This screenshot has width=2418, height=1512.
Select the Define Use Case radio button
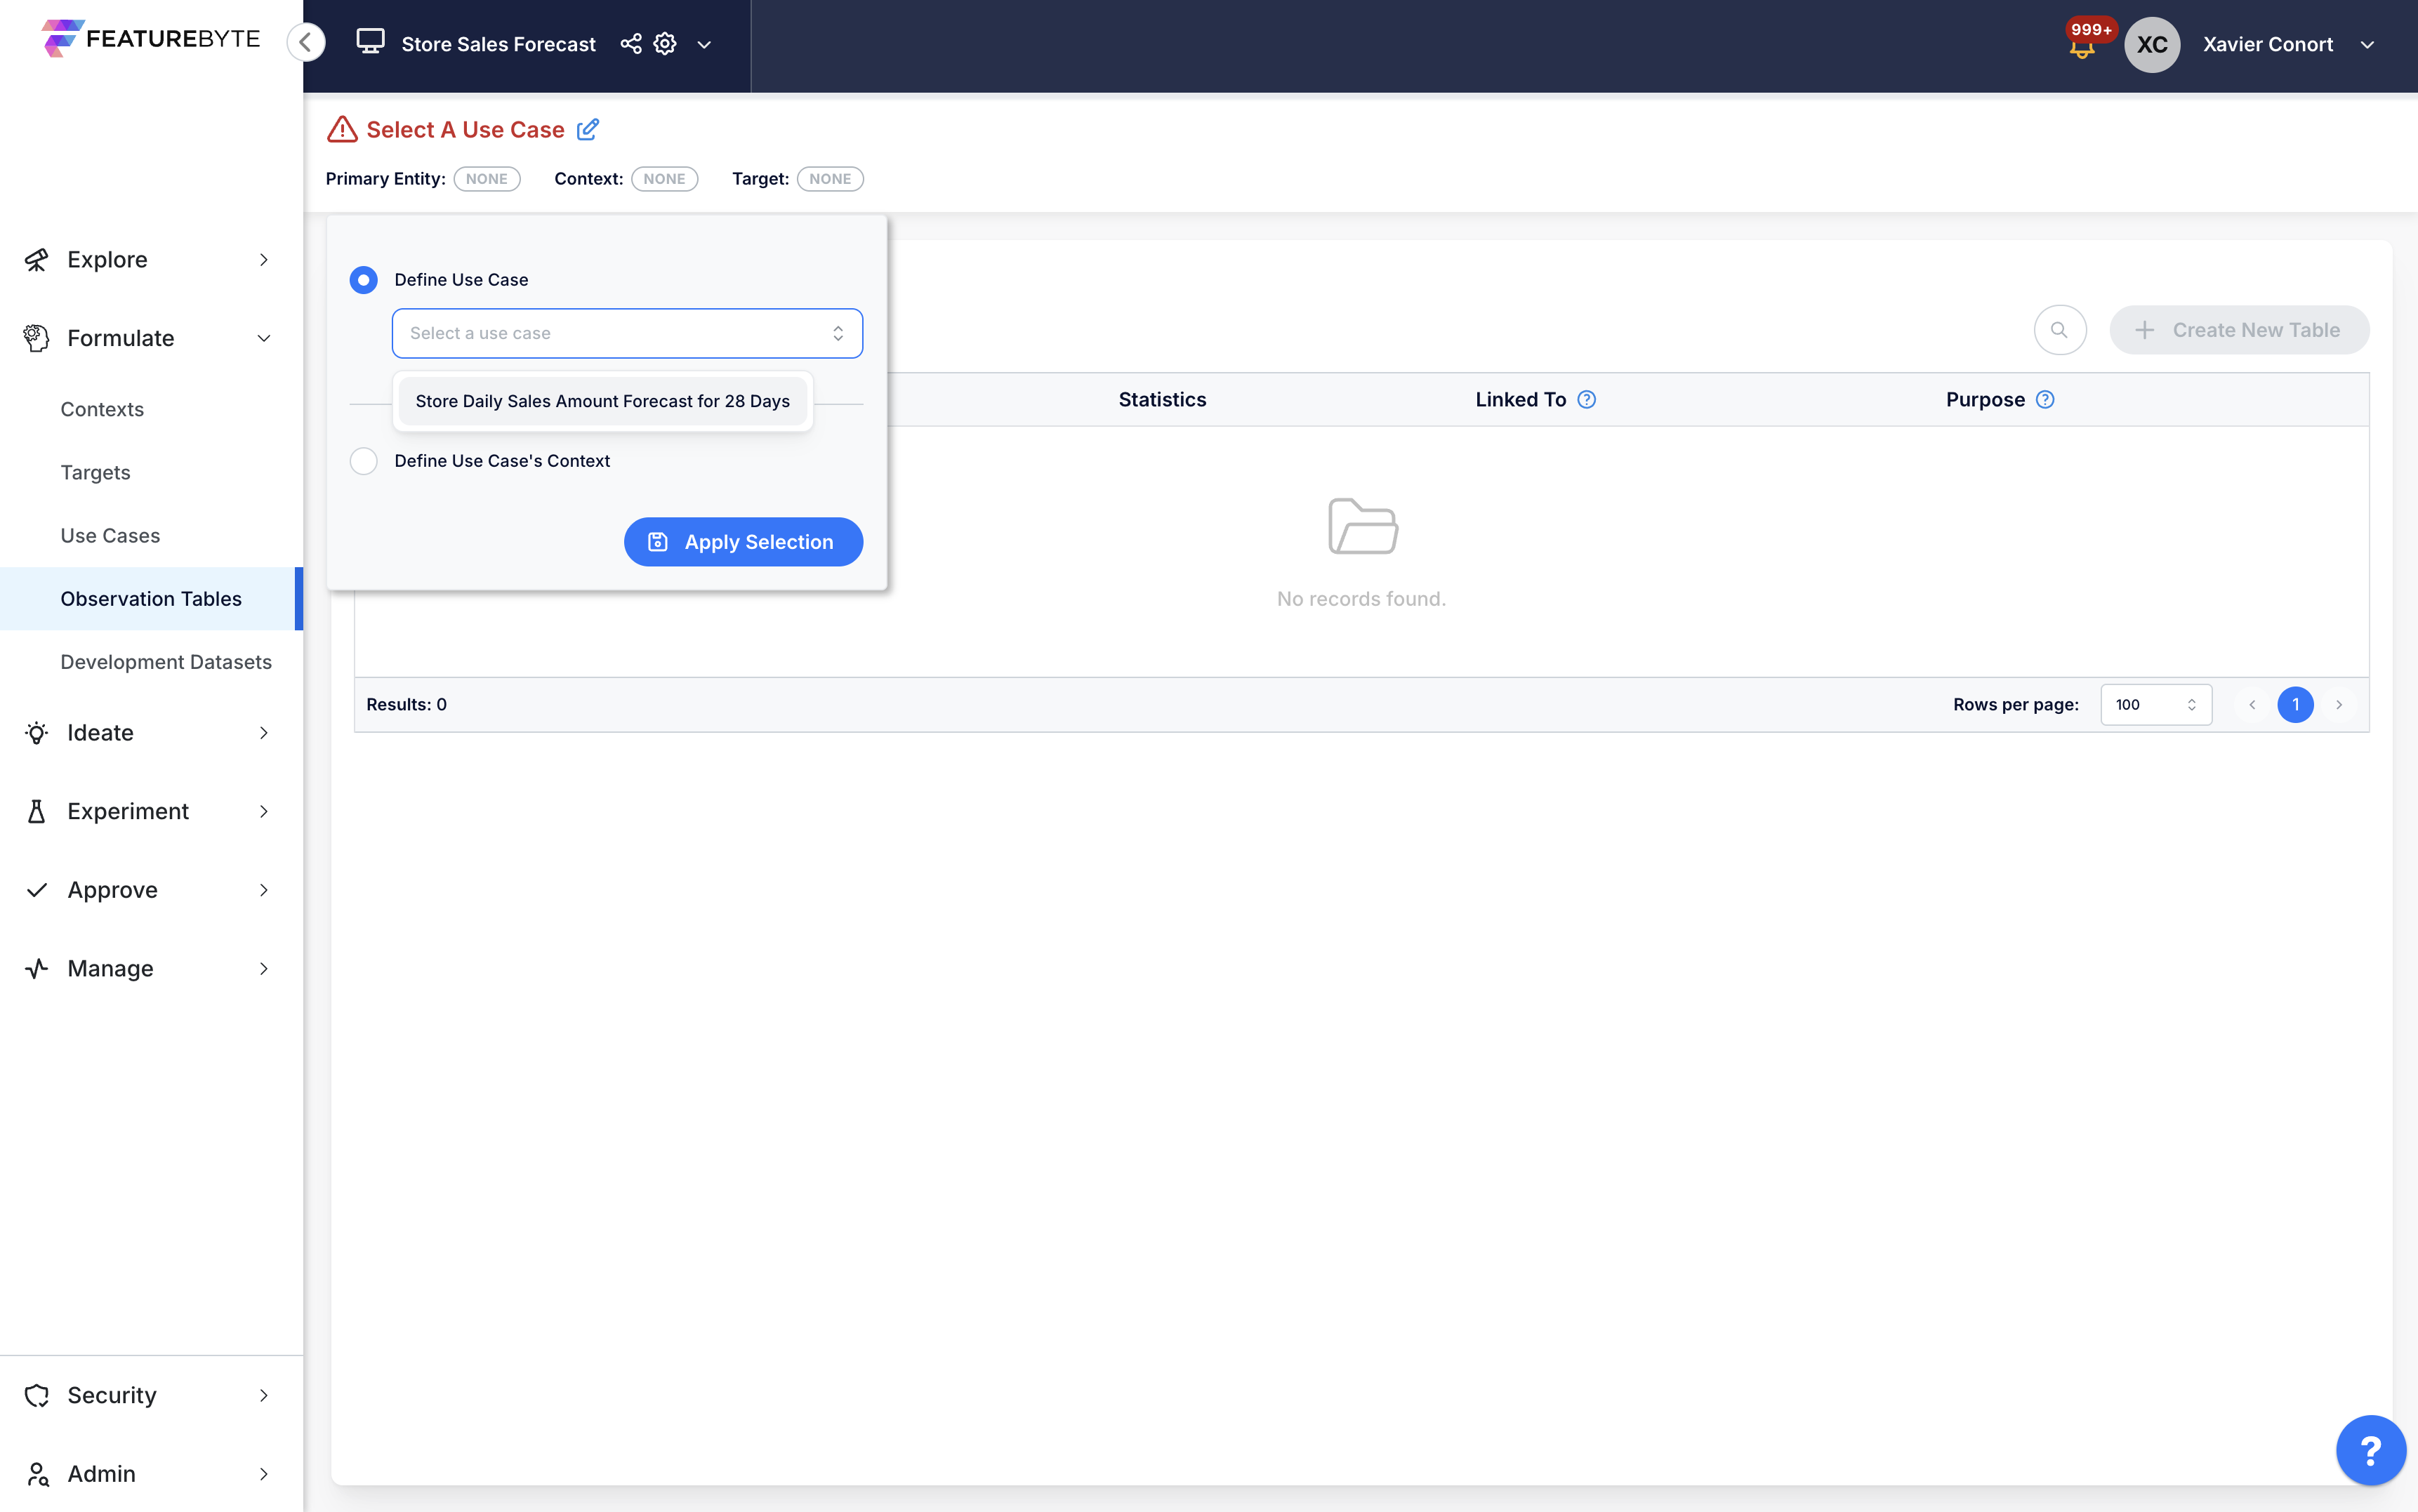(364, 280)
